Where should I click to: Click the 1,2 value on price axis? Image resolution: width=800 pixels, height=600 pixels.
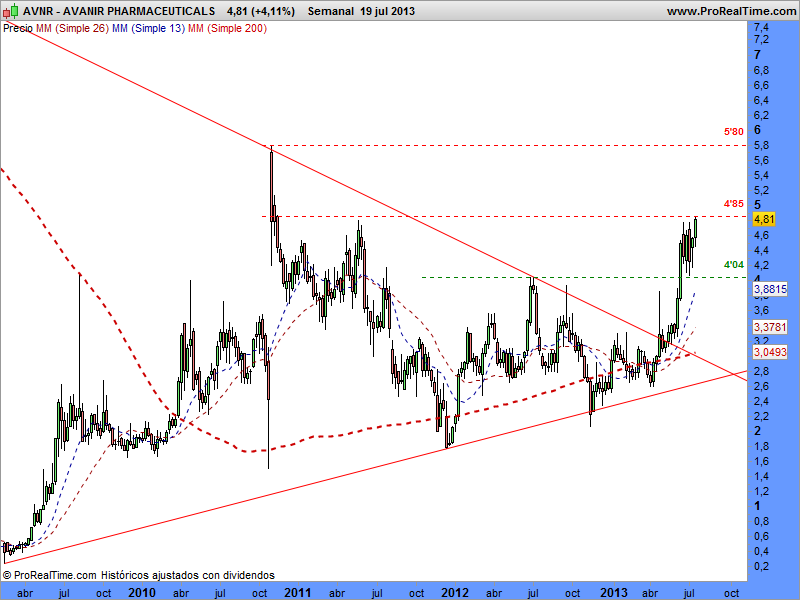coord(761,491)
